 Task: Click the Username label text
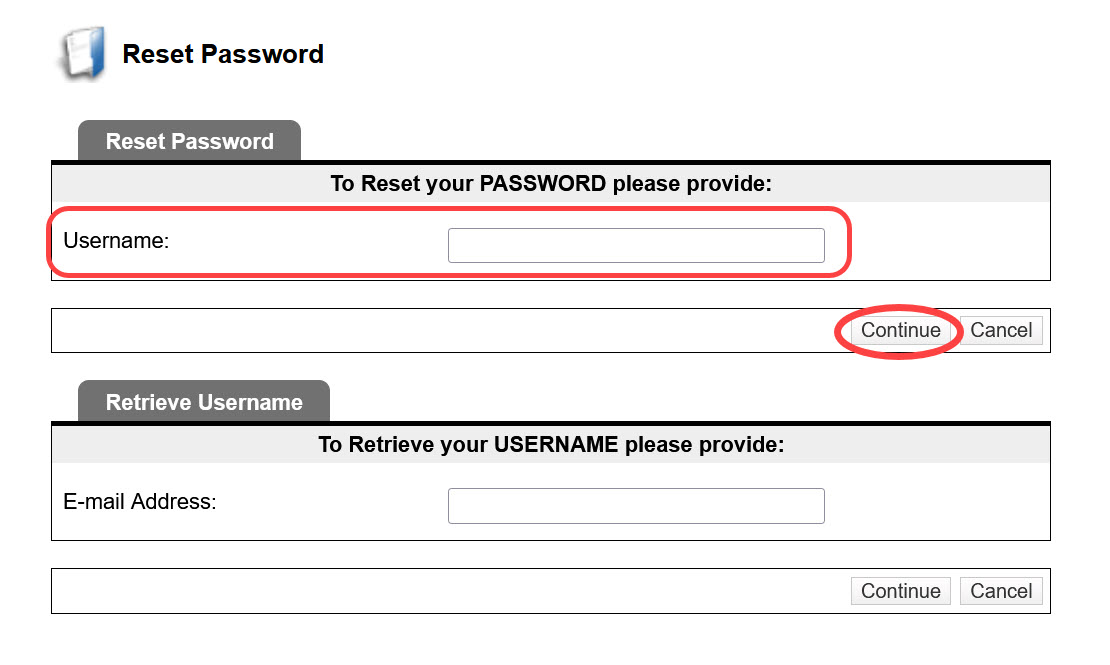[116, 241]
